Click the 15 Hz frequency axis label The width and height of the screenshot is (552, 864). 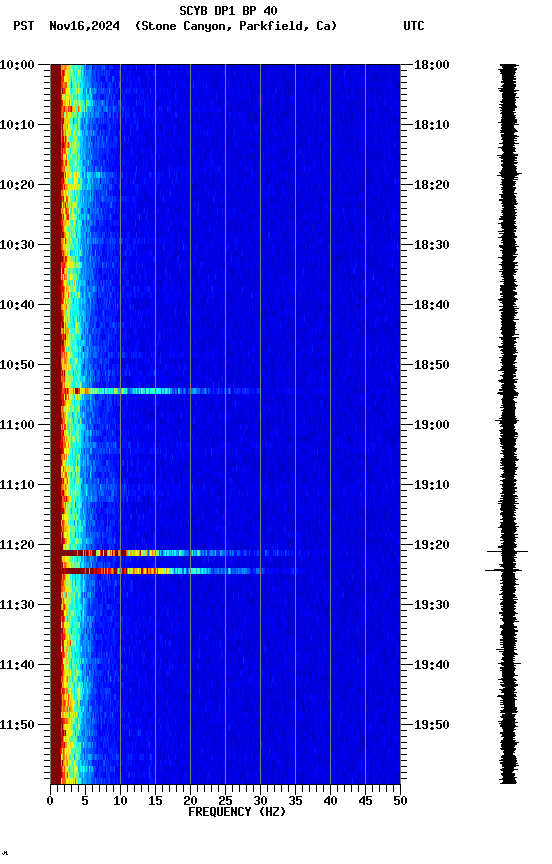[x=155, y=801]
